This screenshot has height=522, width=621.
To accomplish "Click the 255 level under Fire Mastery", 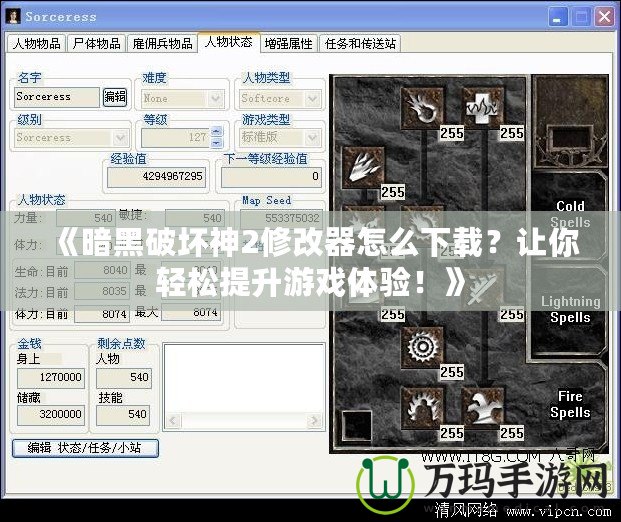I will coord(452,433).
